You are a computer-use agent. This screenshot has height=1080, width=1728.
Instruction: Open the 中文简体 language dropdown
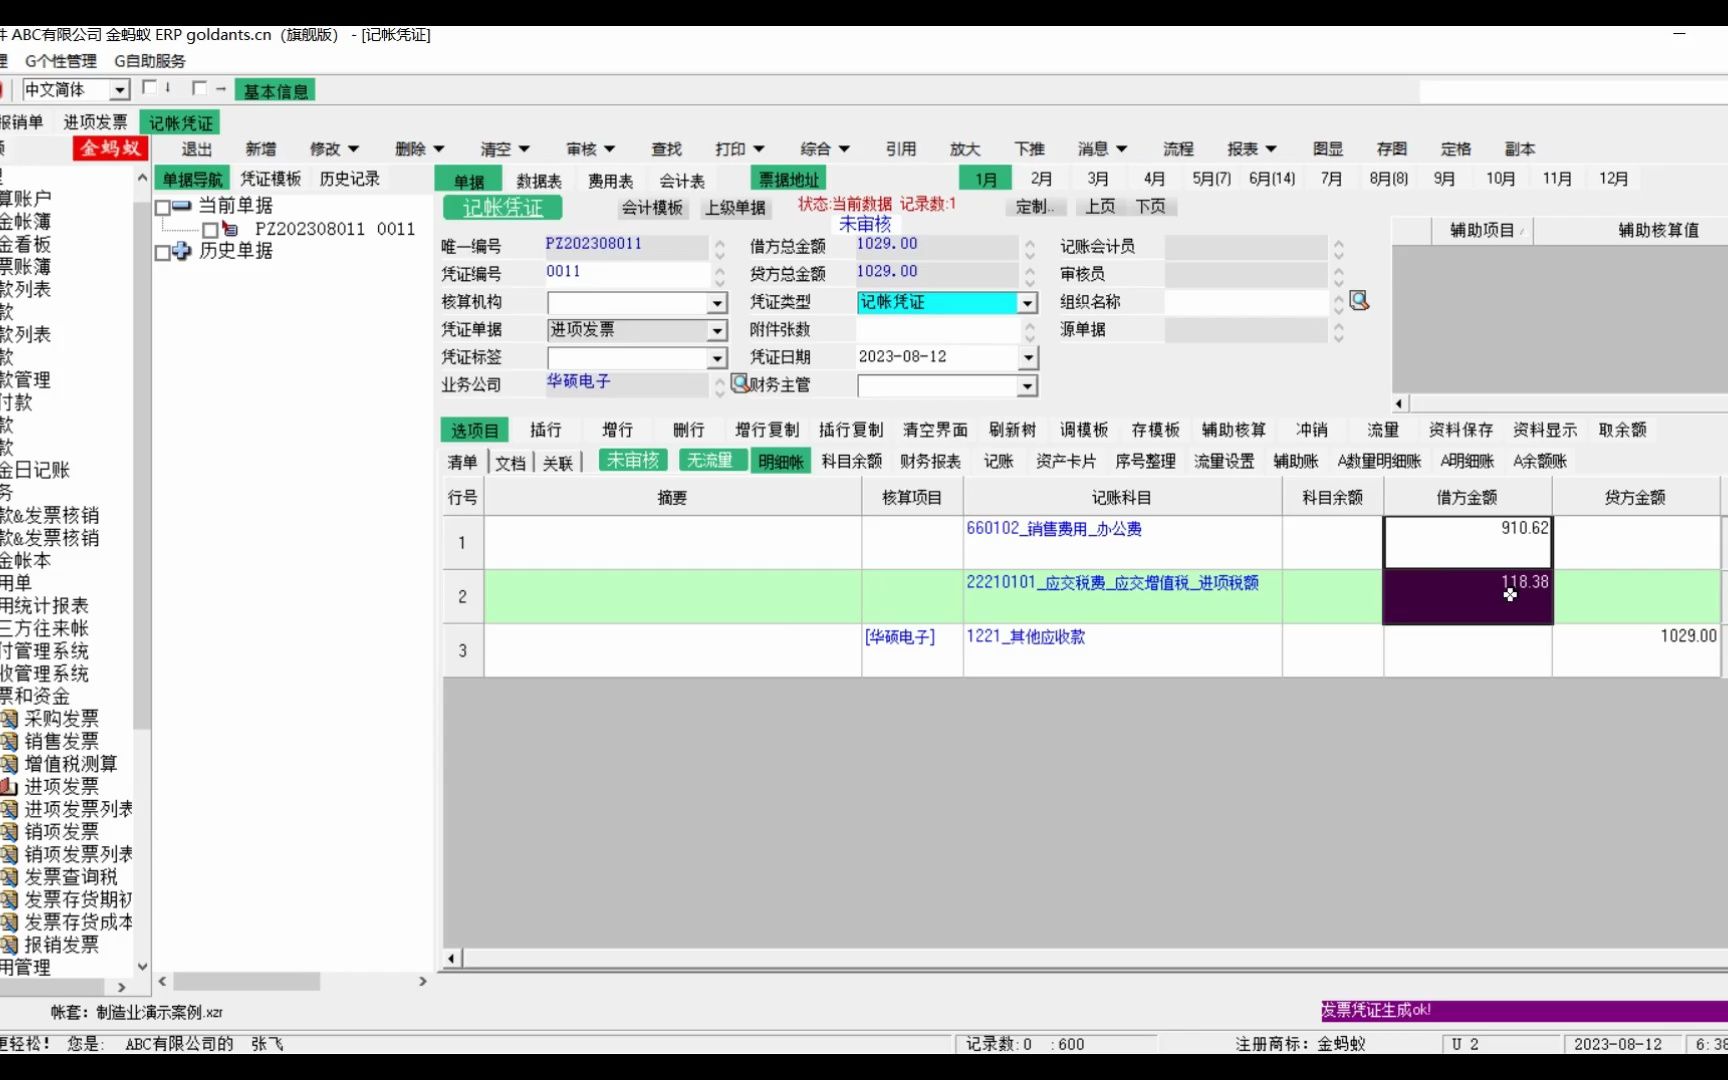(119, 89)
